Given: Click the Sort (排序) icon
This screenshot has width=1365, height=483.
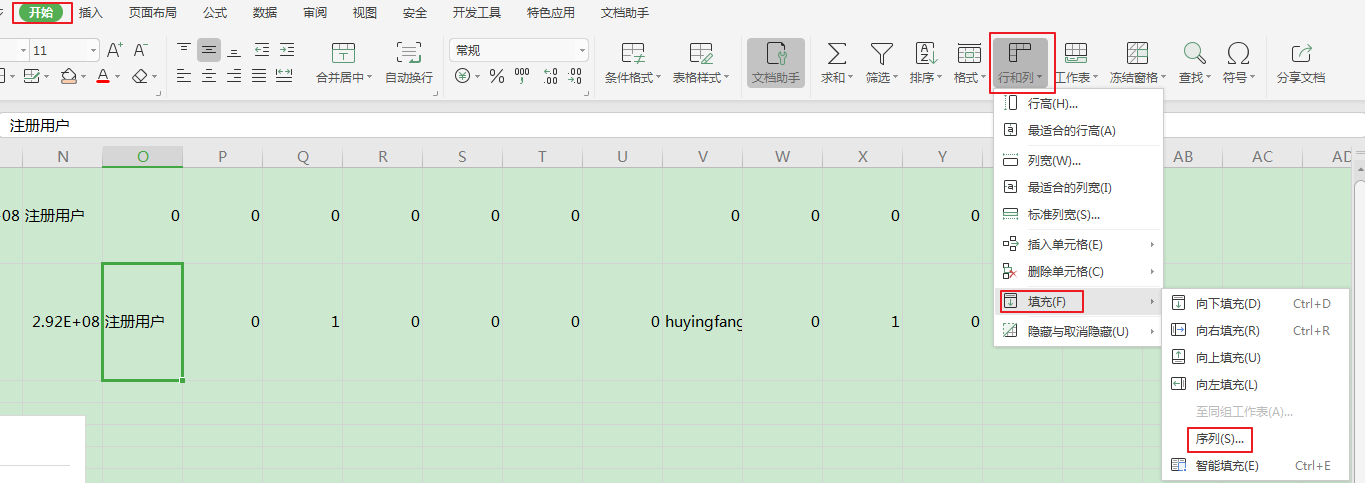Looking at the screenshot, I should pyautogui.click(x=925, y=54).
